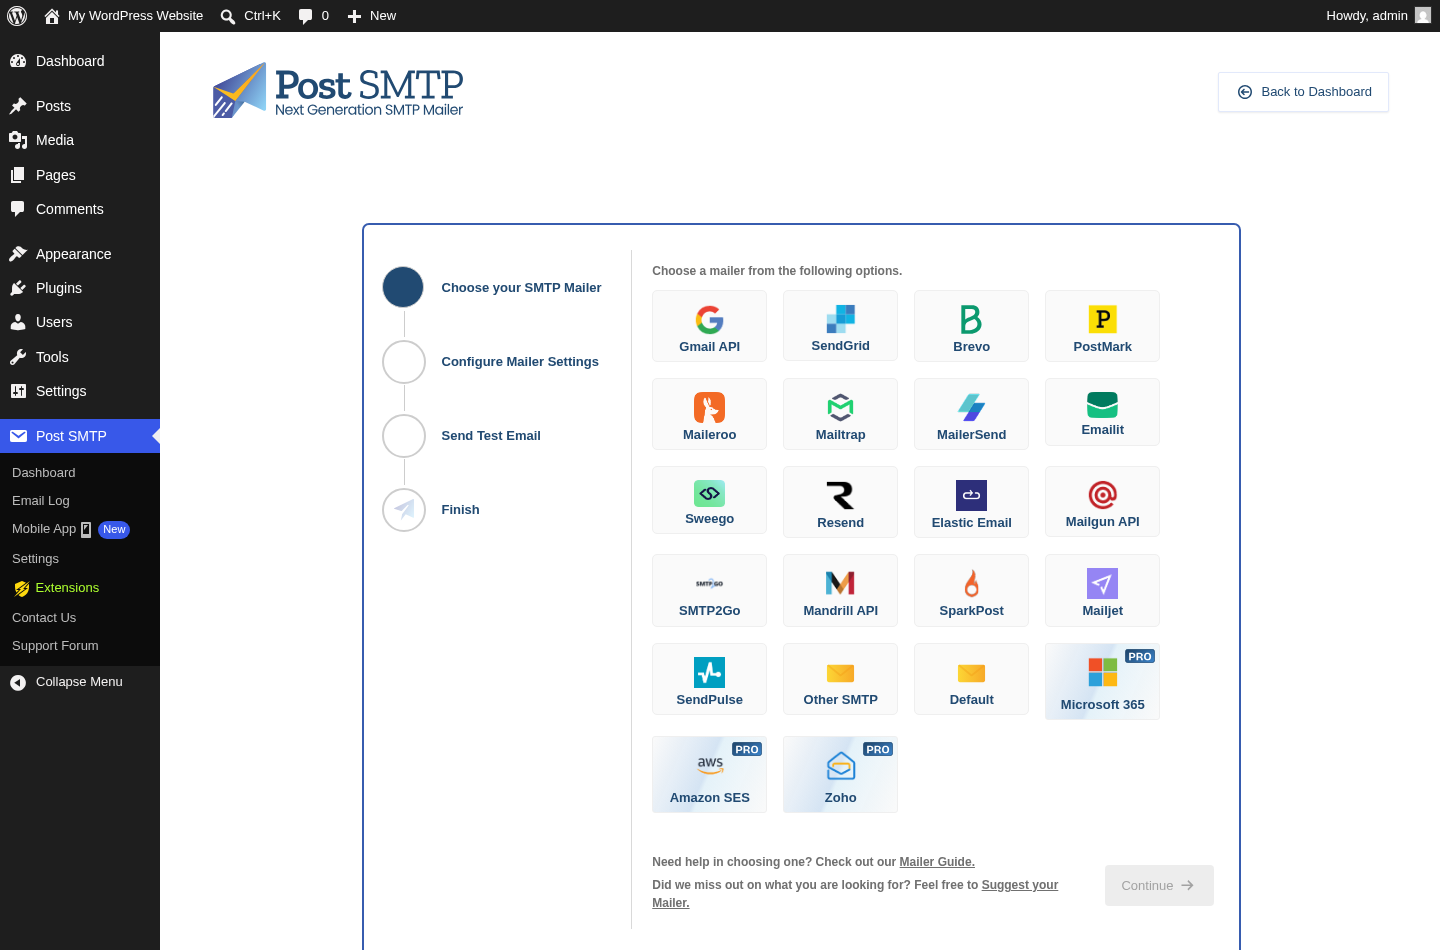The width and height of the screenshot is (1440, 950).
Task: Open the Ctrl+K search in admin bar
Action: click(x=250, y=16)
